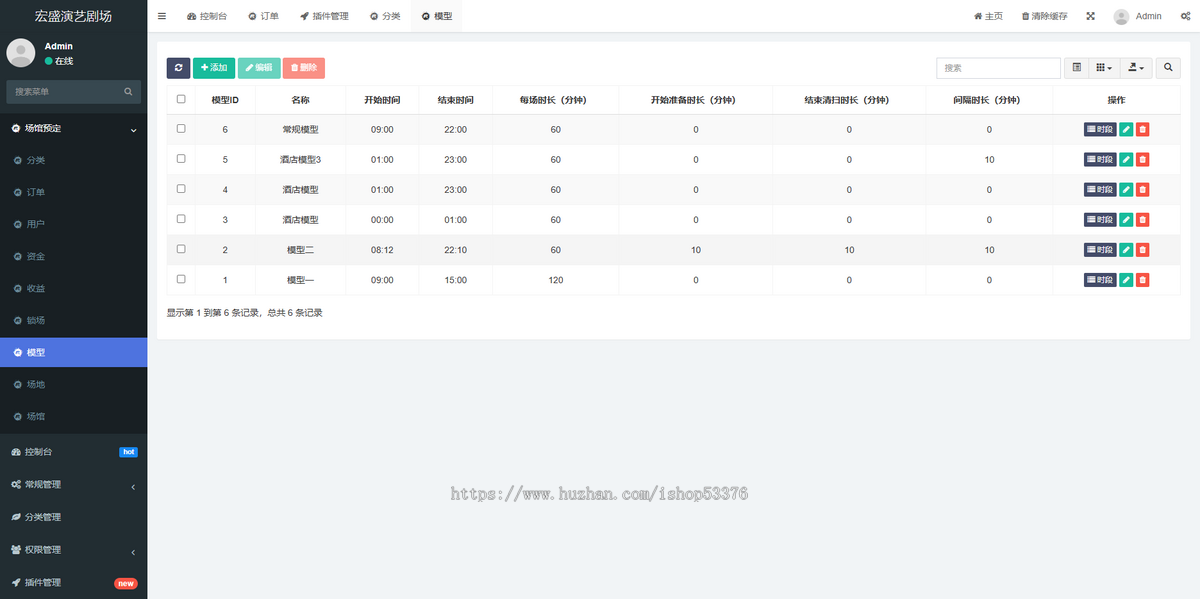Open settings gears icon at top right
The width and height of the screenshot is (1200, 599).
(x=1186, y=16)
